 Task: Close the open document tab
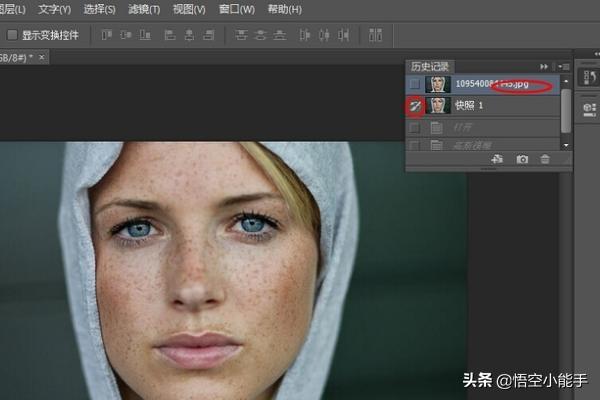43,57
